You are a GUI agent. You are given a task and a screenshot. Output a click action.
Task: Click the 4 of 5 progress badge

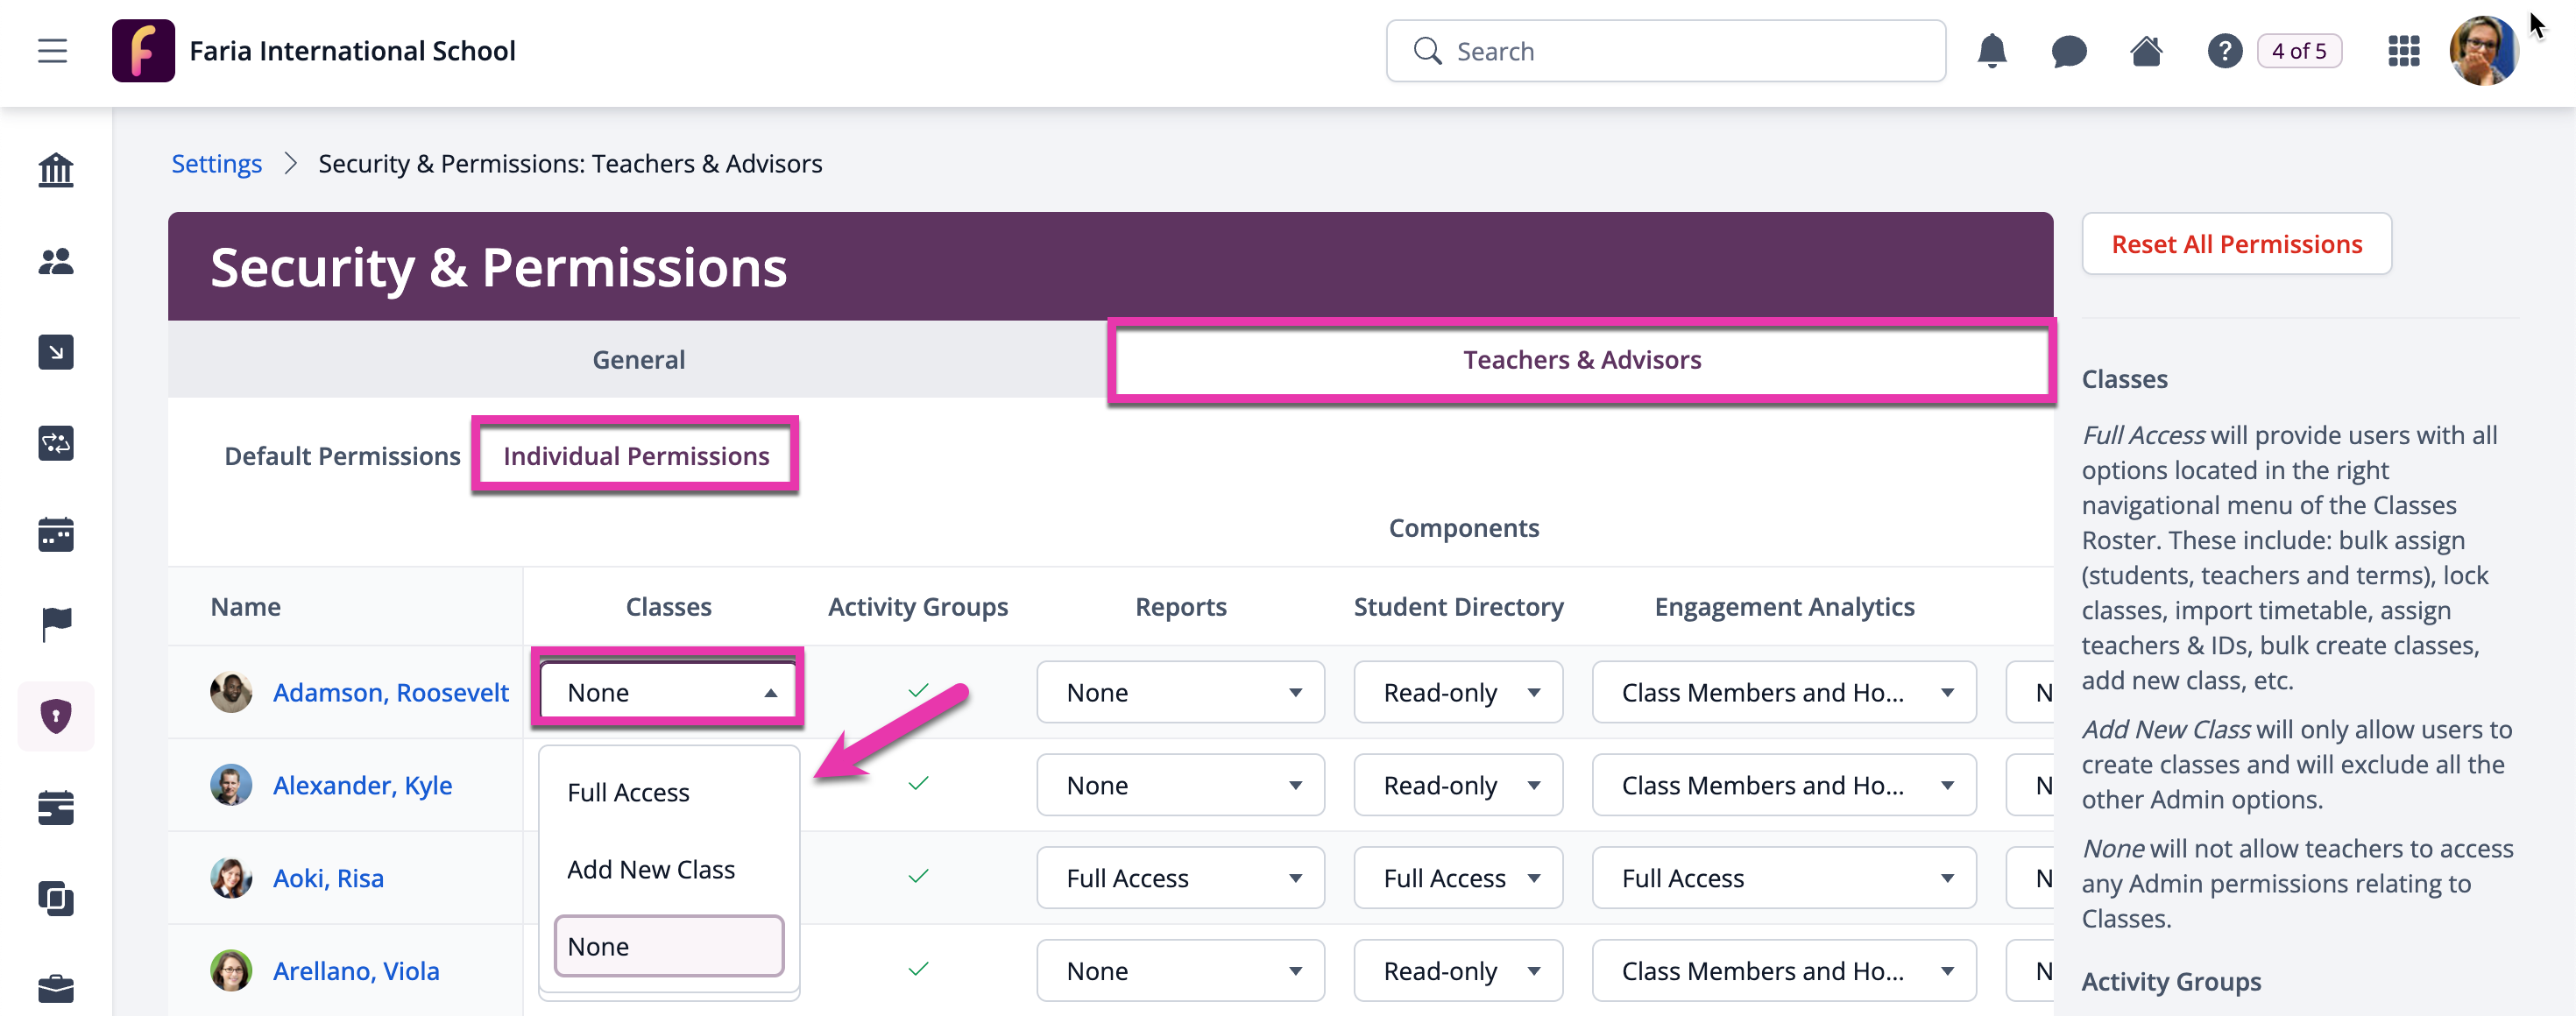[x=2299, y=51]
